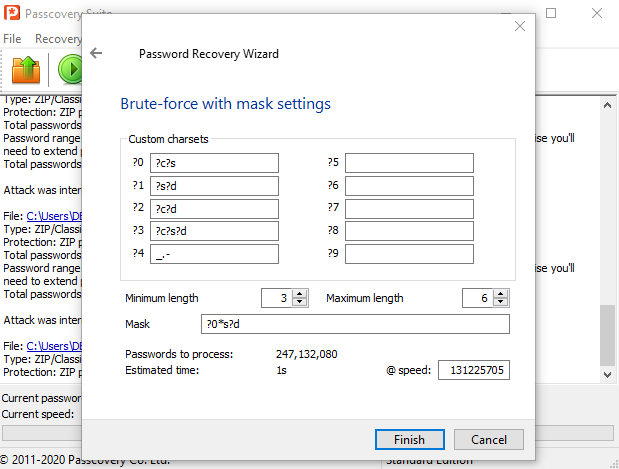The height and width of the screenshot is (469, 619).
Task: Open the Recovery menu
Action: [58, 39]
